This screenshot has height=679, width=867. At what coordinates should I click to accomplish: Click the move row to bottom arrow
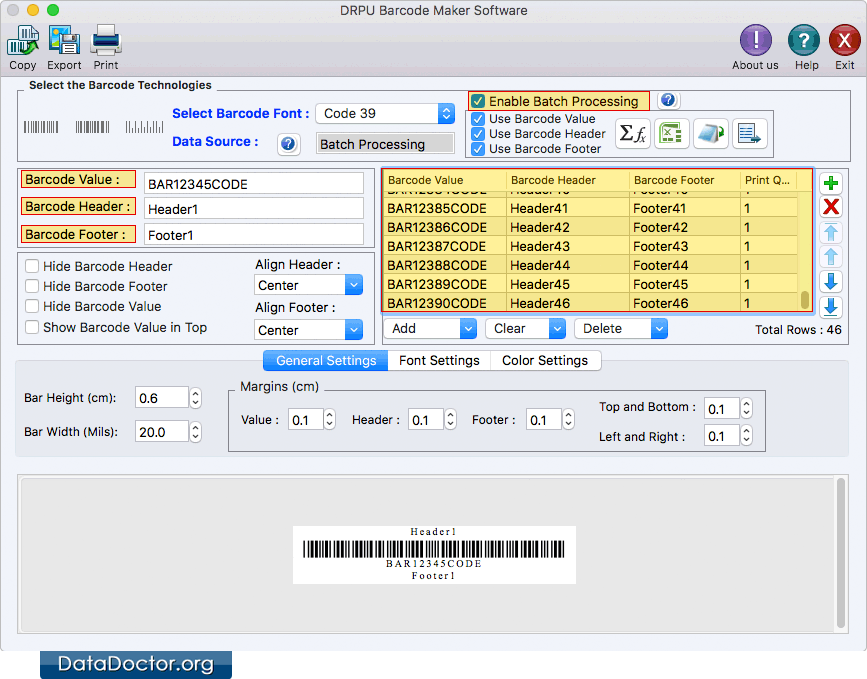tap(831, 307)
